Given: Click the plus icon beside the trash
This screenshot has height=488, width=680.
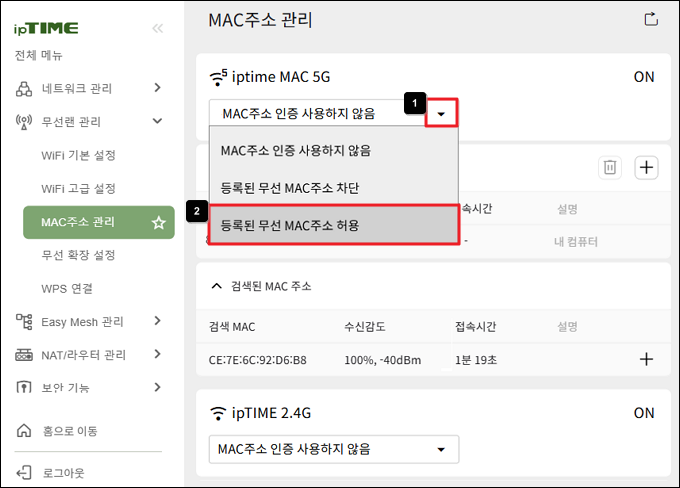Looking at the screenshot, I should (x=646, y=167).
